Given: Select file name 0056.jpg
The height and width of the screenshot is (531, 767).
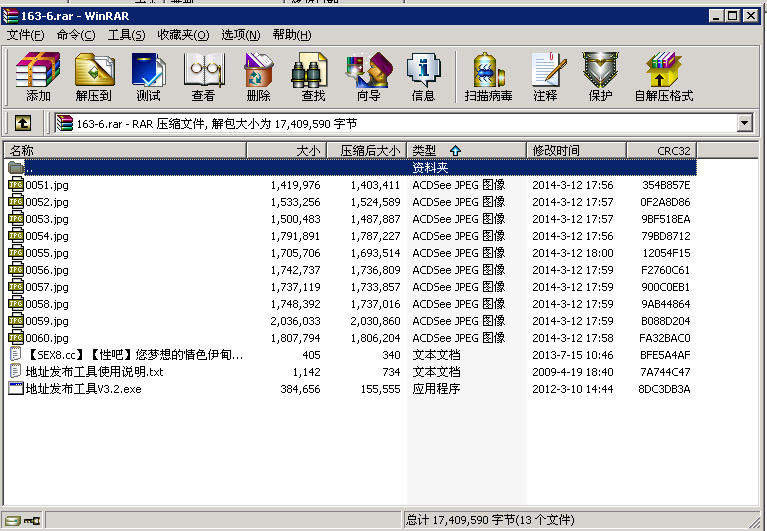Looking at the screenshot, I should pyautogui.click(x=47, y=270).
